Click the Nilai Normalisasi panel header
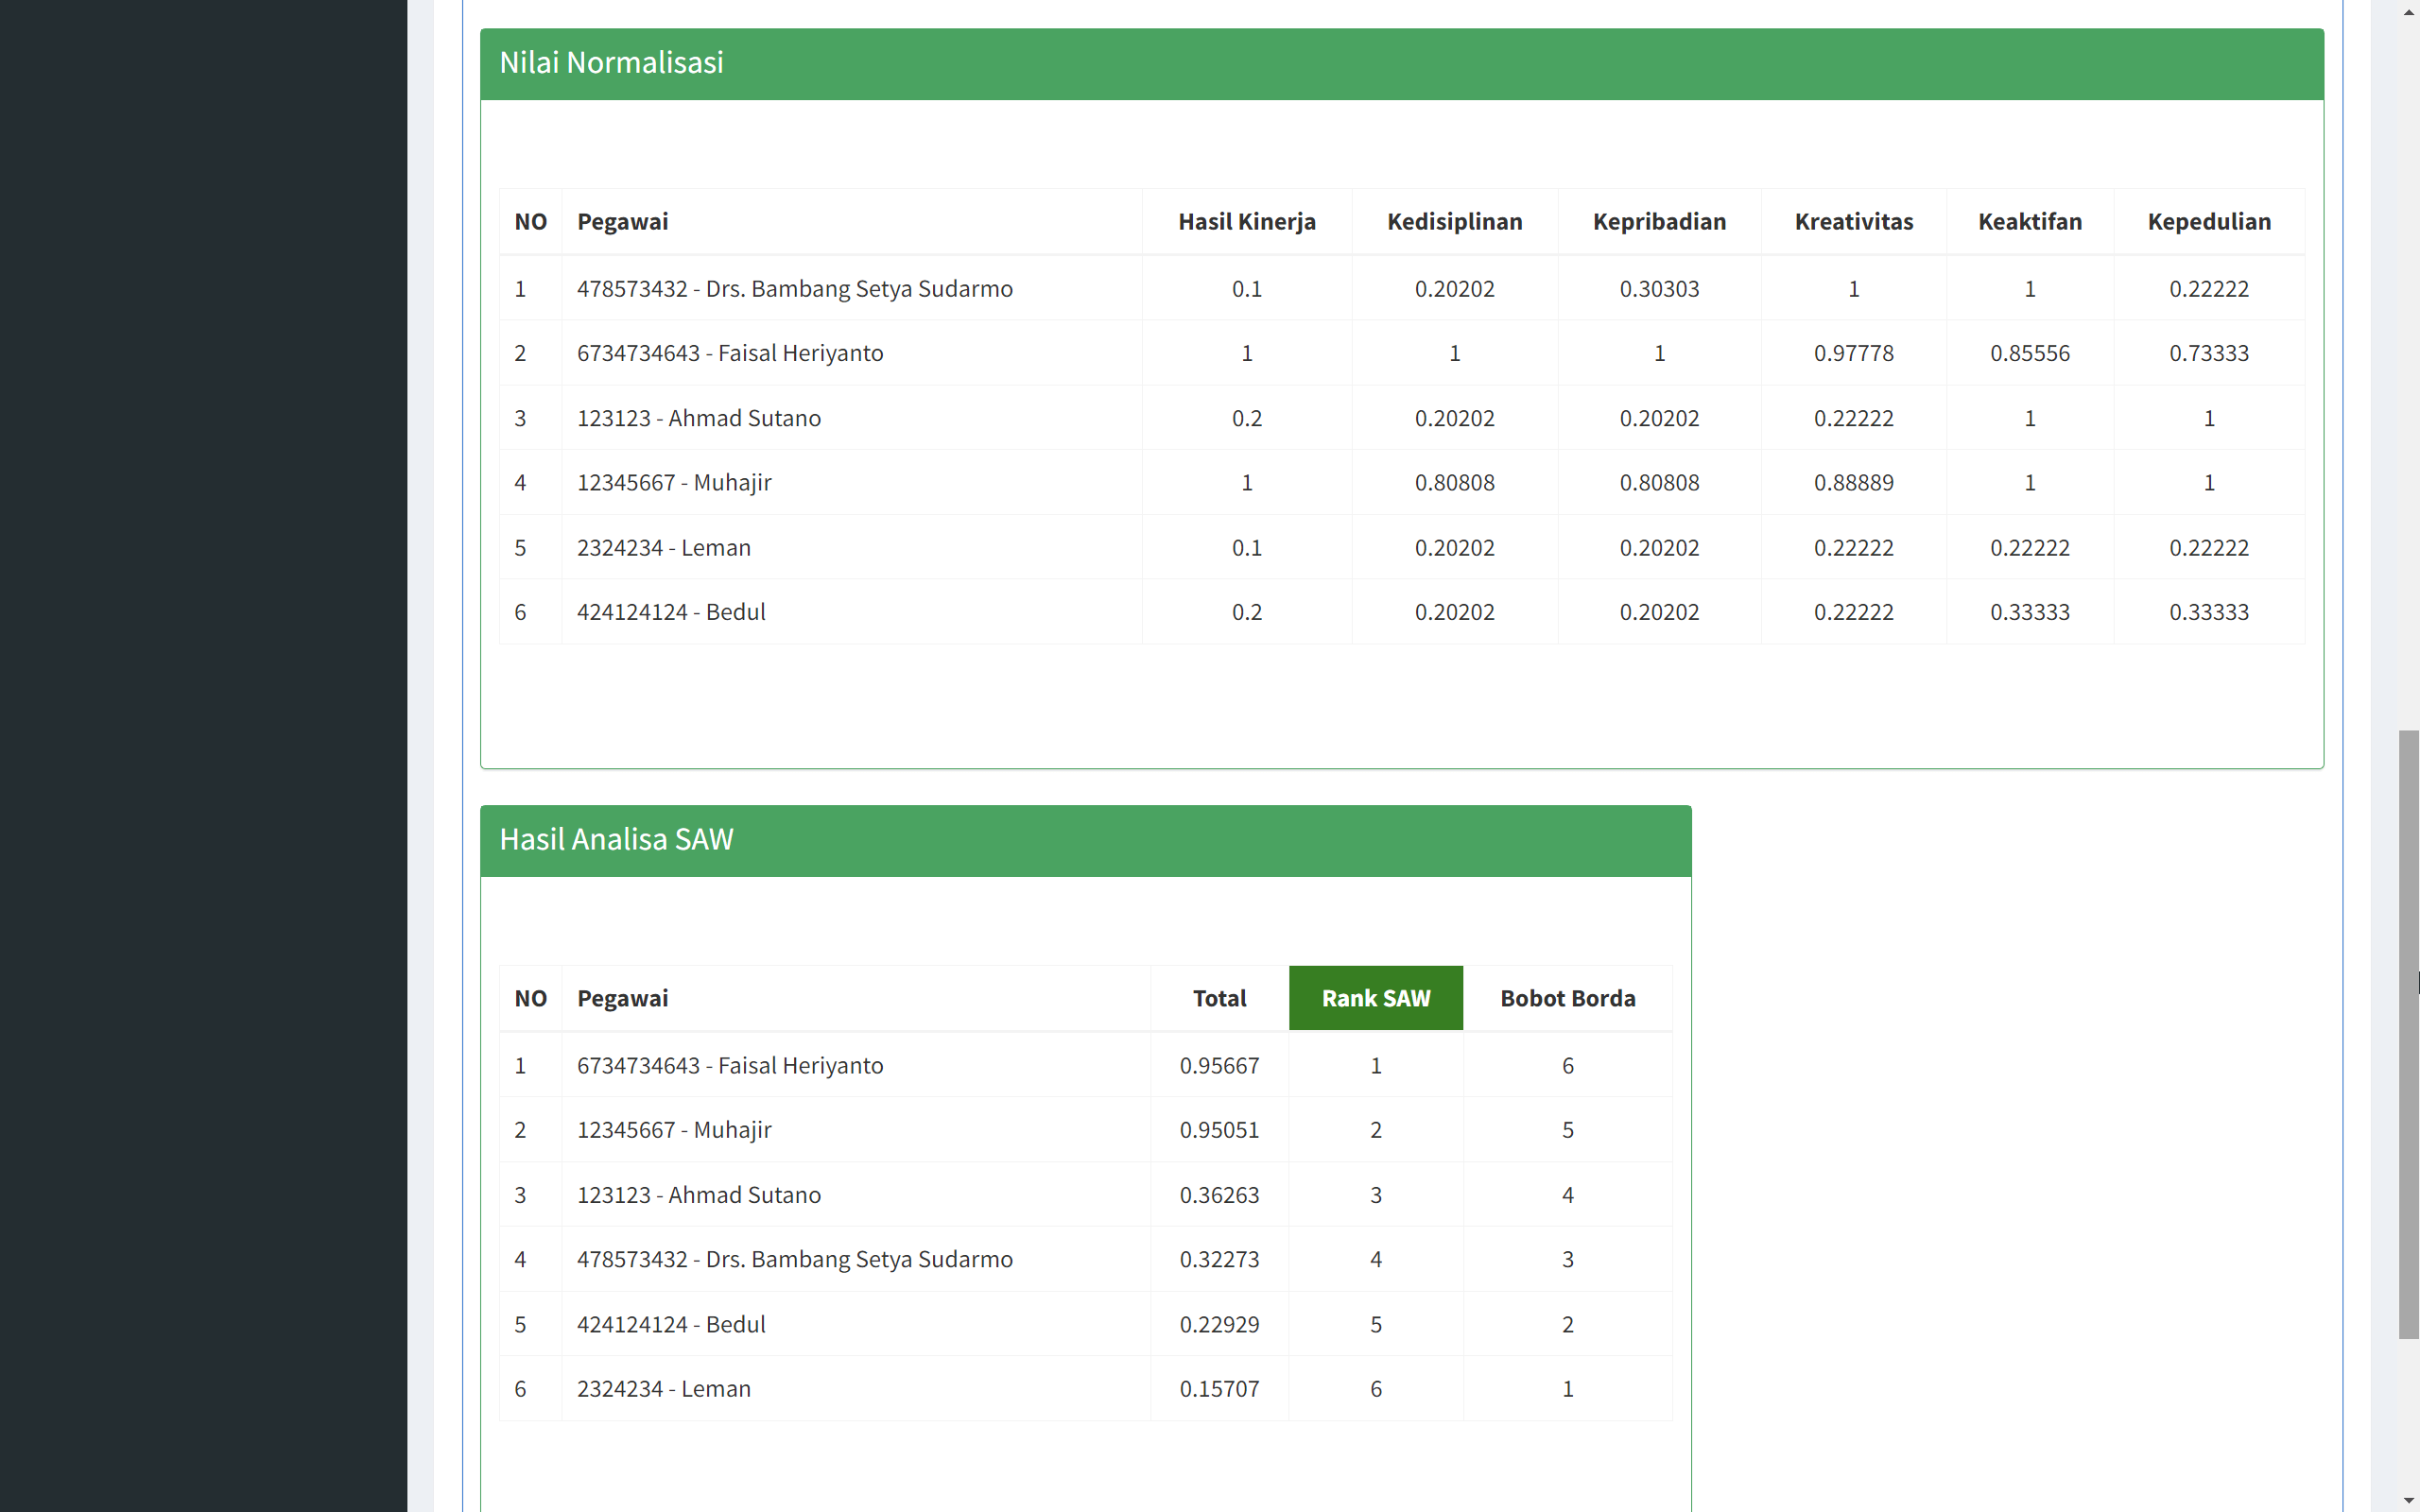 (x=611, y=62)
